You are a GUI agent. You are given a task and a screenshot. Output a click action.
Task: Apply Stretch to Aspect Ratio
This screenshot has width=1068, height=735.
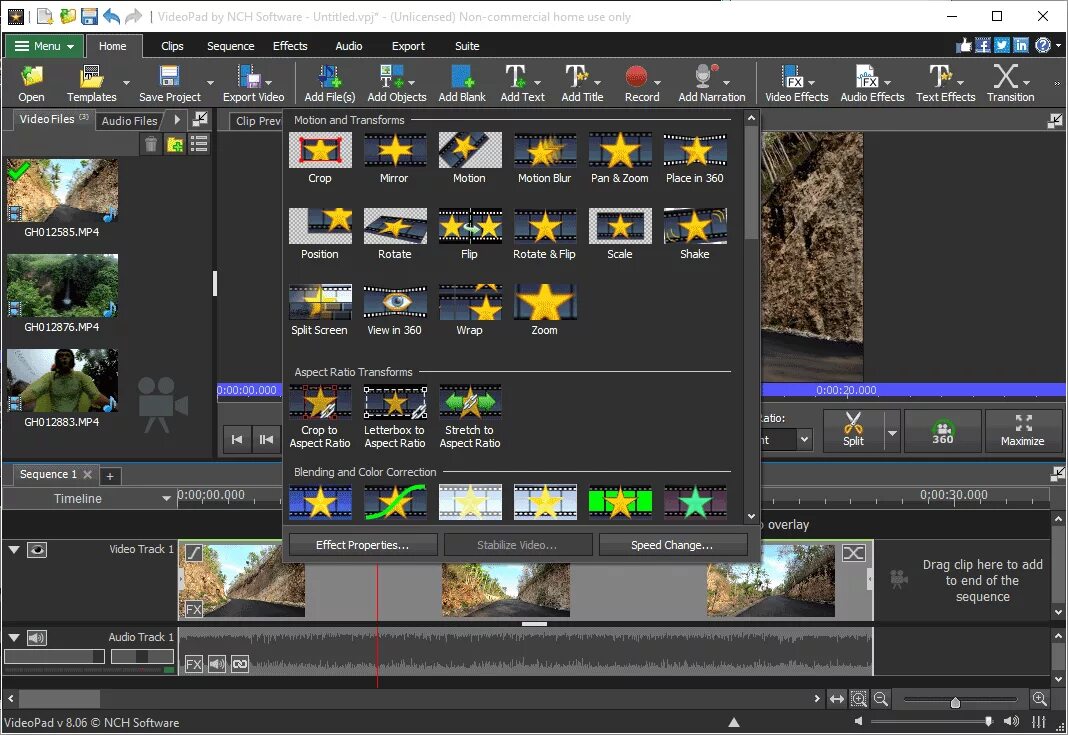[469, 417]
